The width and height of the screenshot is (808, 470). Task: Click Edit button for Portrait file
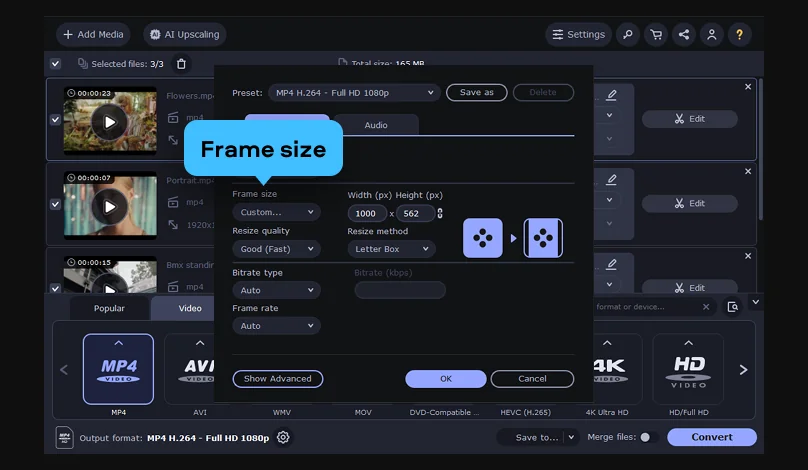689,204
